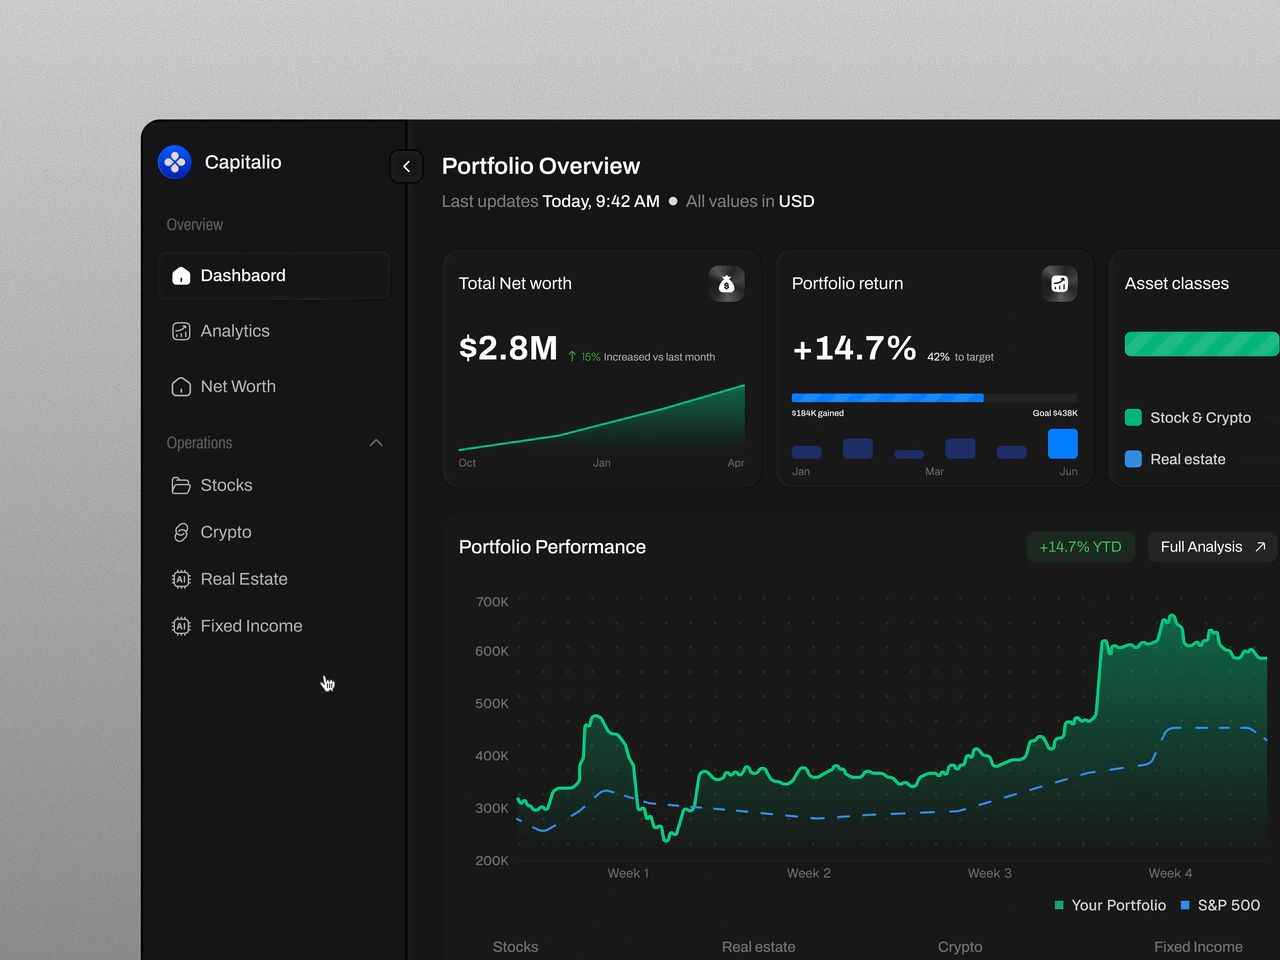The image size is (1280, 960).
Task: Open the Dashboard menu item
Action: (x=274, y=276)
